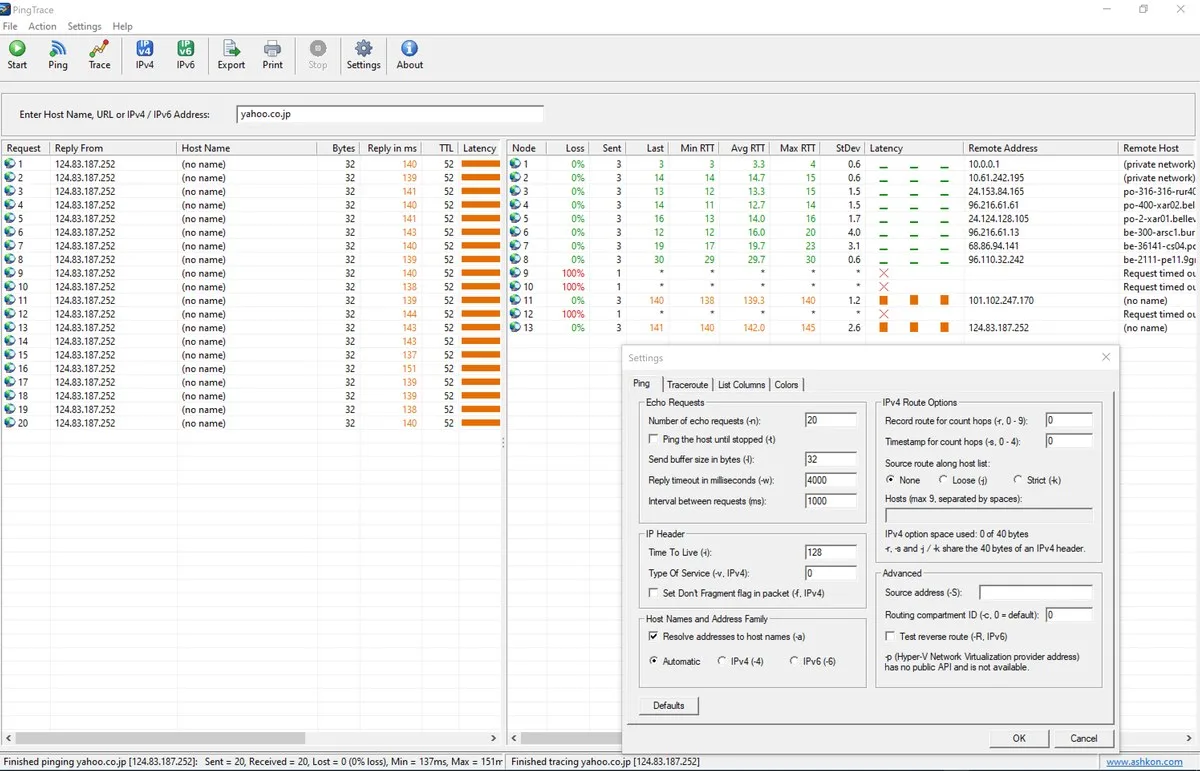Choose Strict (-k) source route
The height and width of the screenshot is (771, 1200).
[1018, 481]
